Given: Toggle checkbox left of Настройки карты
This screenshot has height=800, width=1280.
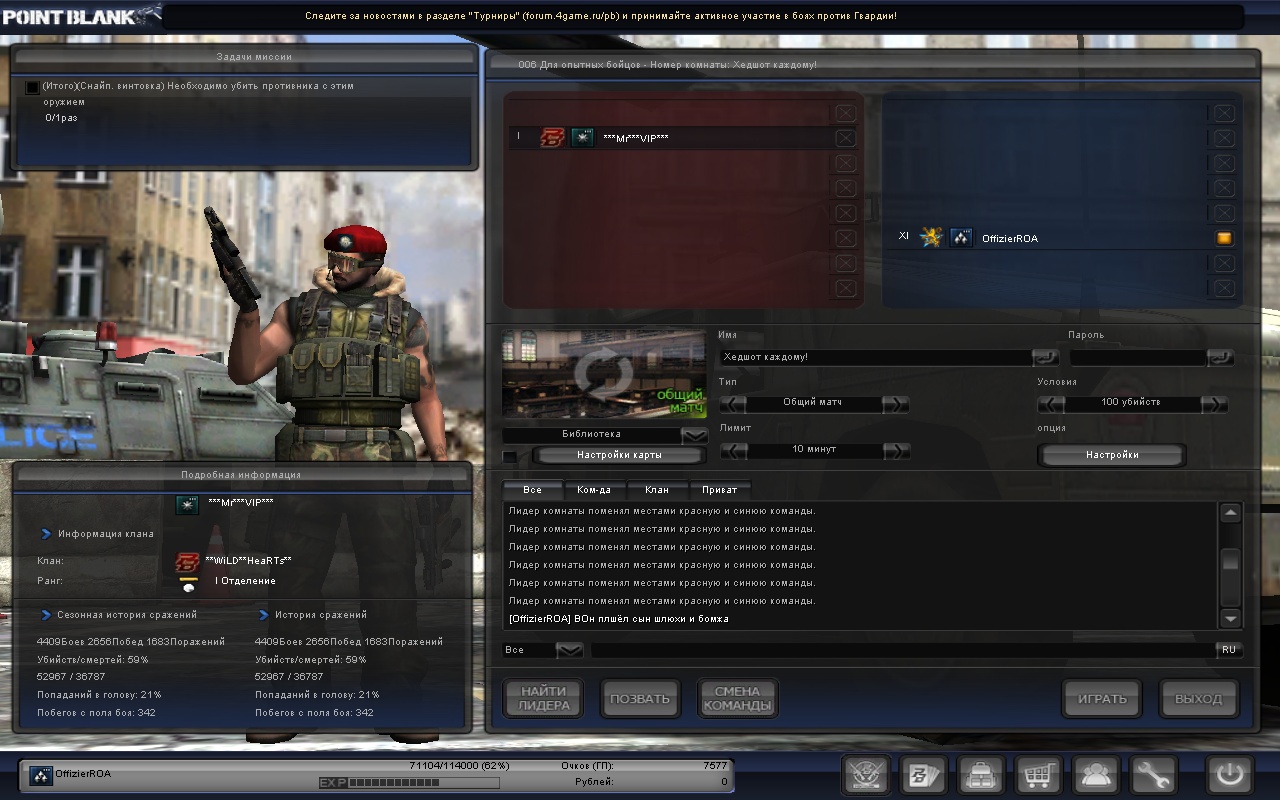Looking at the screenshot, I should click(511, 457).
